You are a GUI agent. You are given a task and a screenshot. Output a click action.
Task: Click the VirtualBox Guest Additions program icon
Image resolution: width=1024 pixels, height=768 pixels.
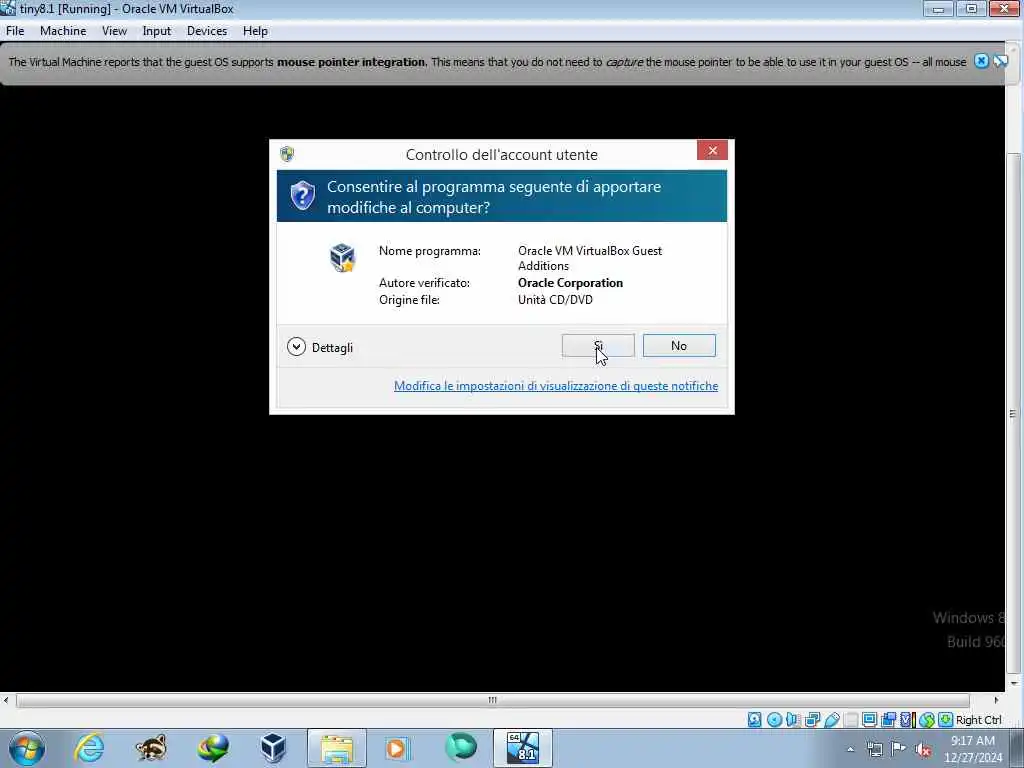click(x=342, y=257)
